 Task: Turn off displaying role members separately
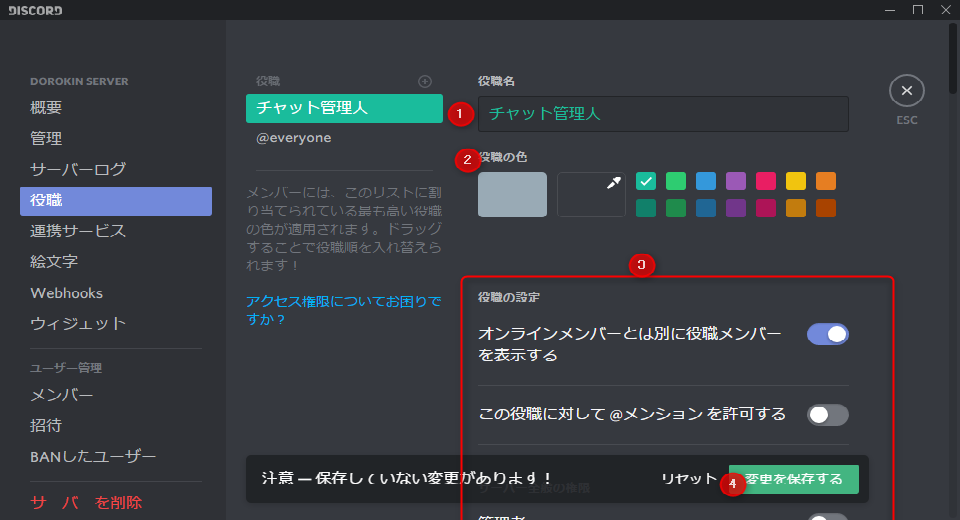tap(828, 334)
